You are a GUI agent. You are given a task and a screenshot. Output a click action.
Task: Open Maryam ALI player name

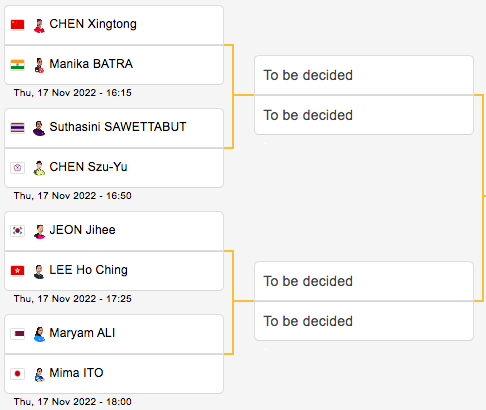tap(82, 333)
